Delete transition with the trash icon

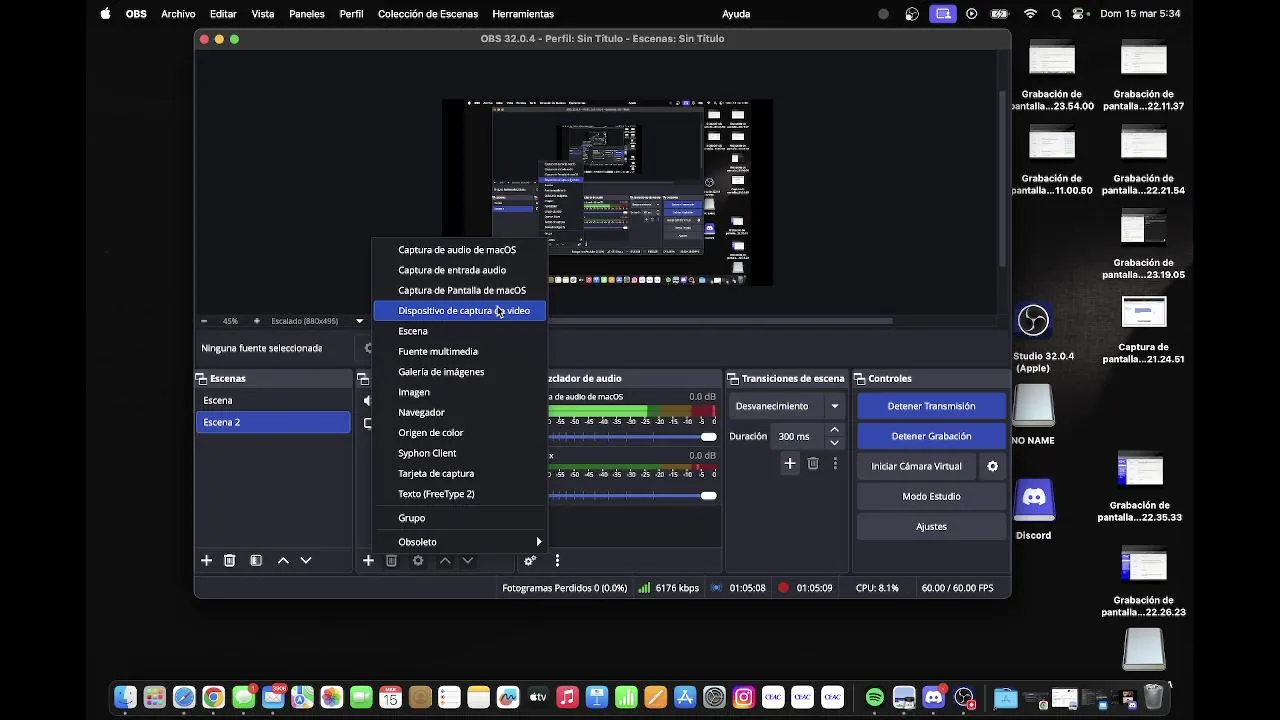[813, 463]
